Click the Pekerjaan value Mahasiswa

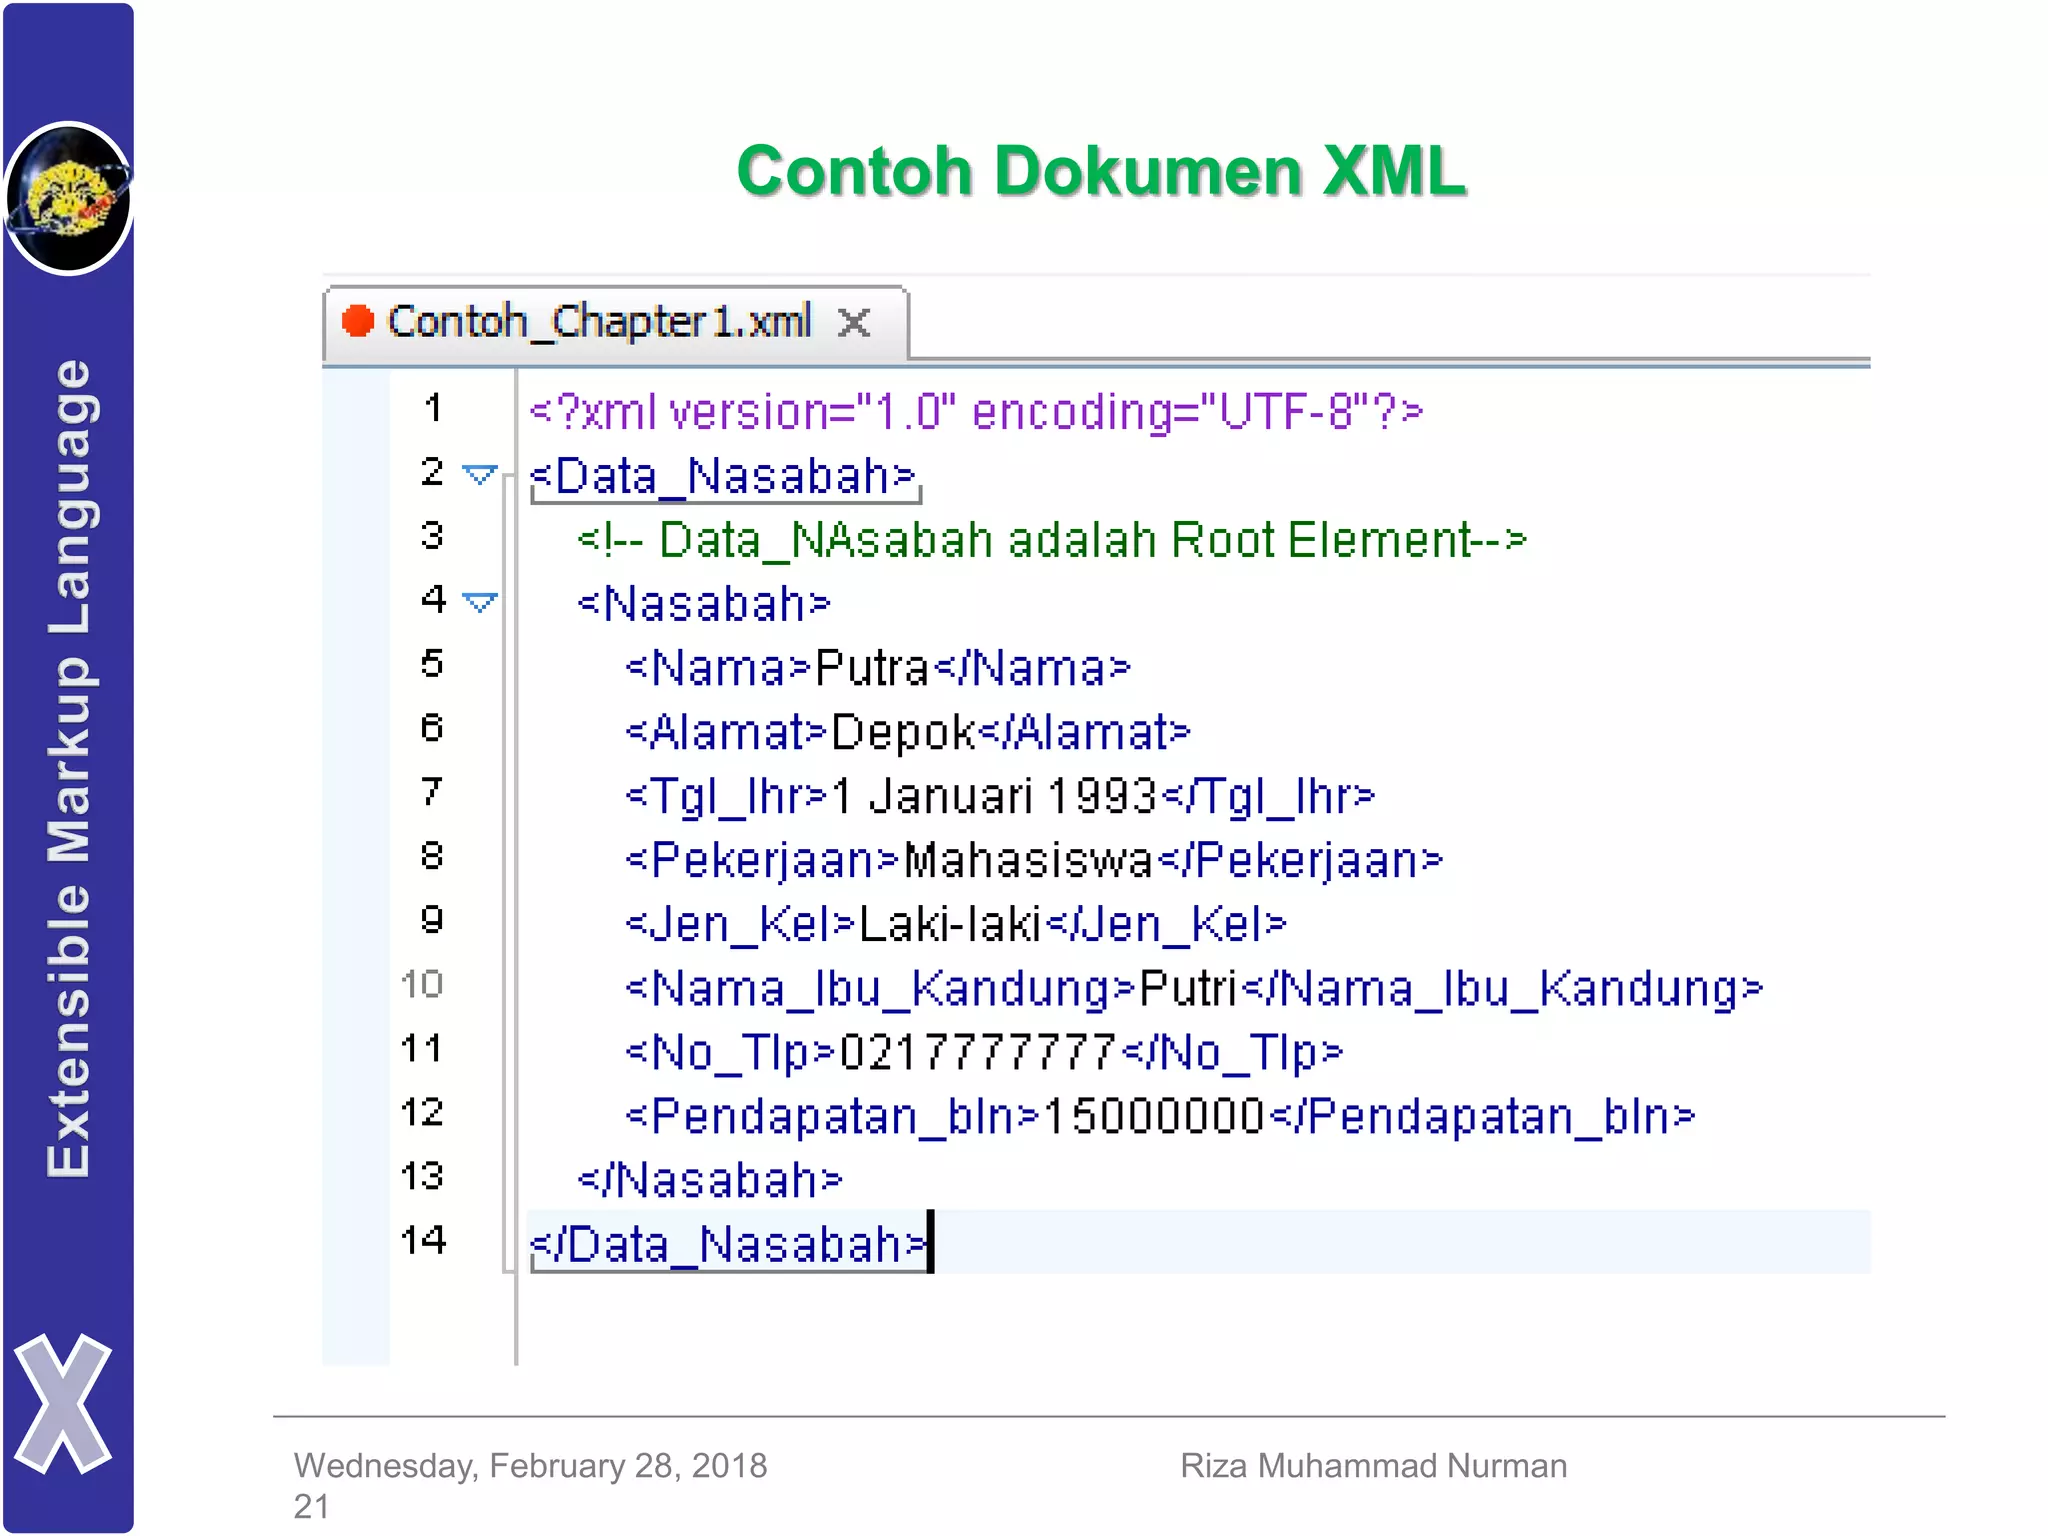point(1029,860)
